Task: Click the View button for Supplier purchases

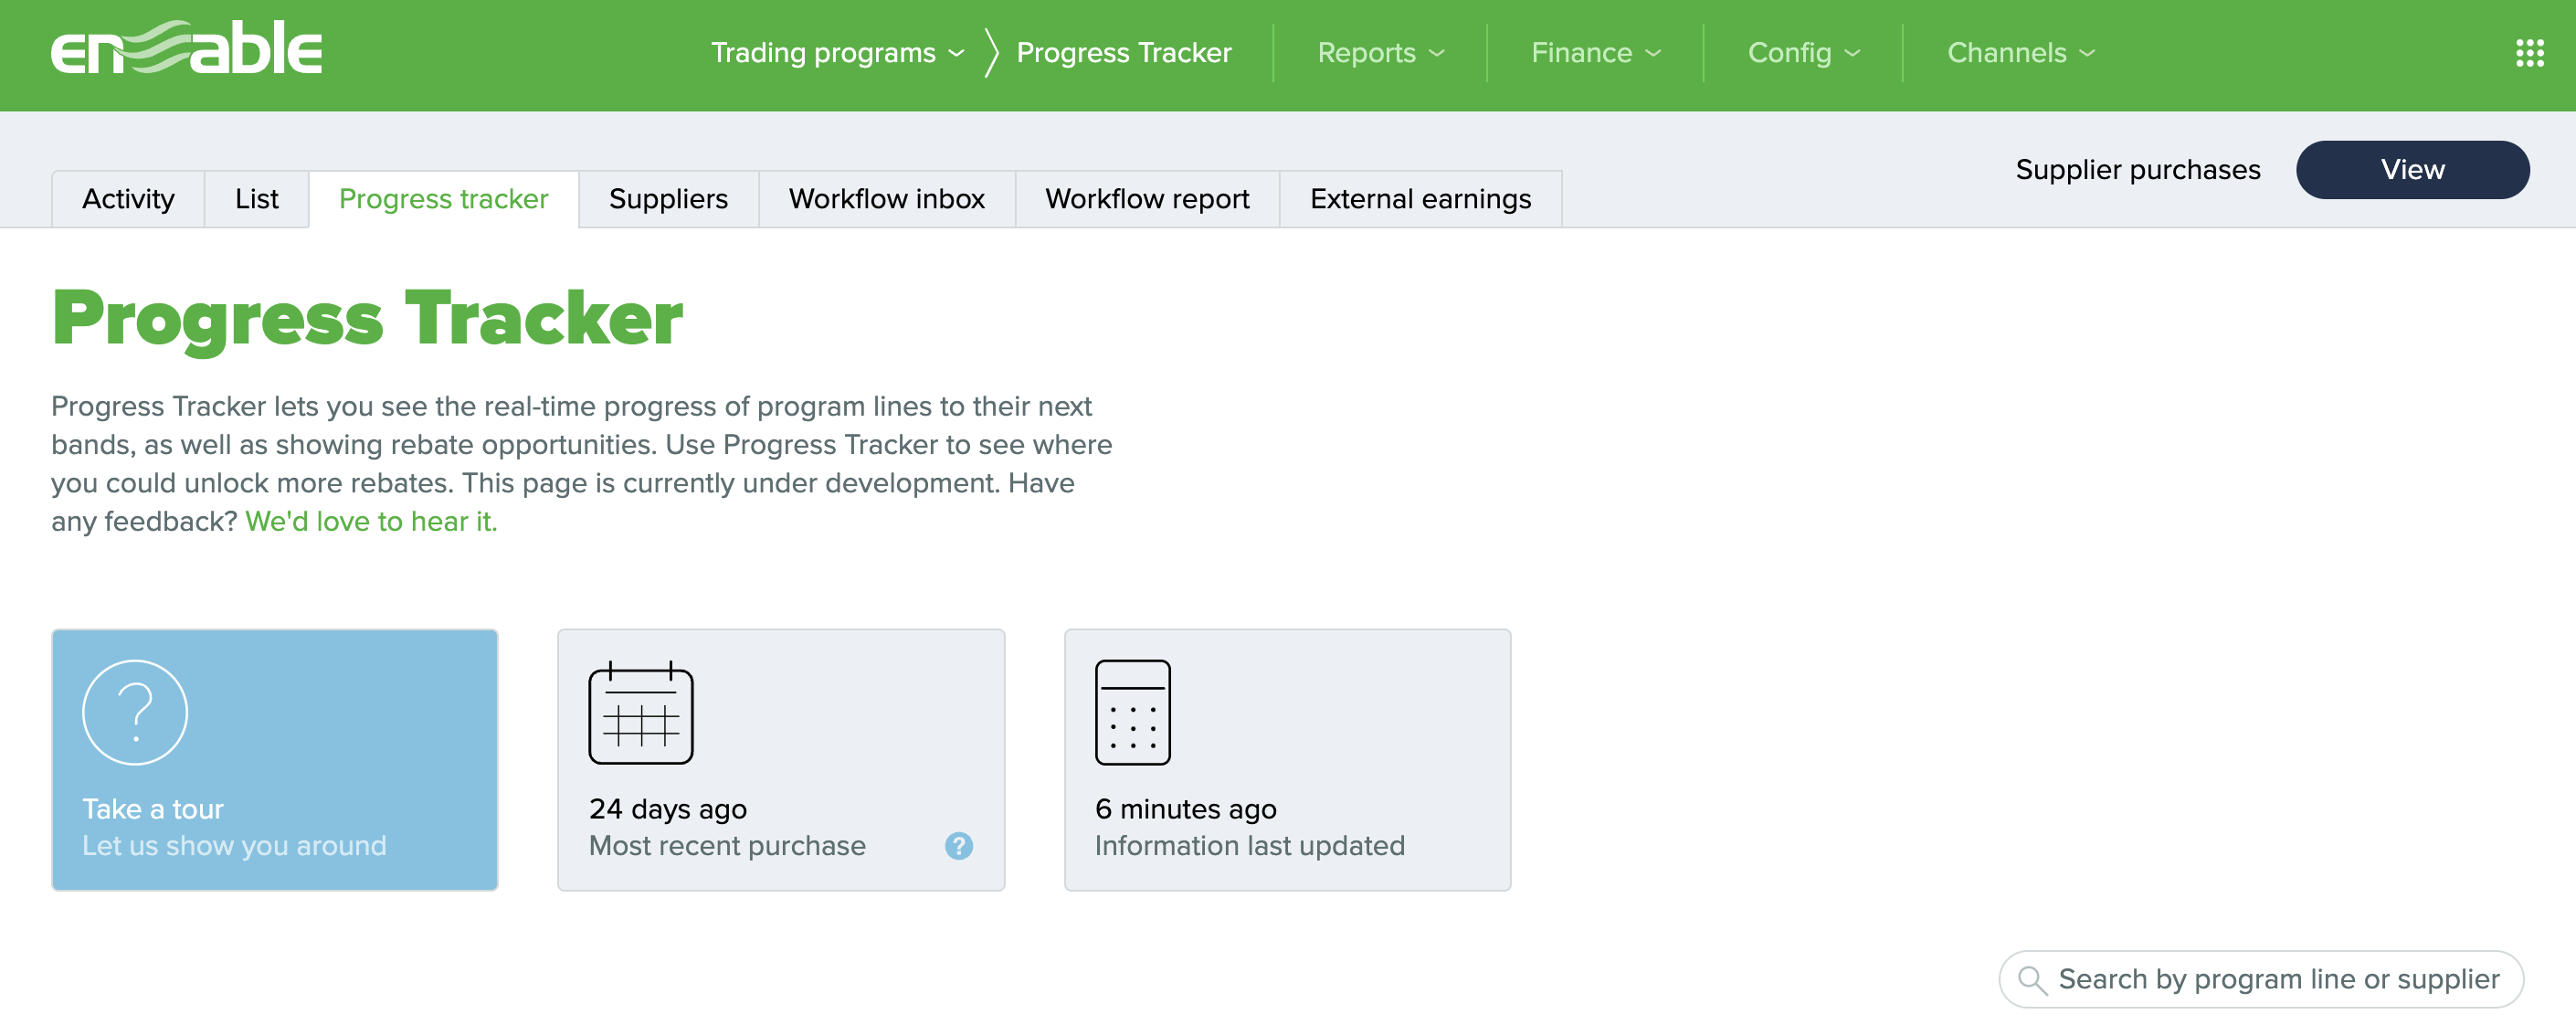Action: [x=2412, y=170]
